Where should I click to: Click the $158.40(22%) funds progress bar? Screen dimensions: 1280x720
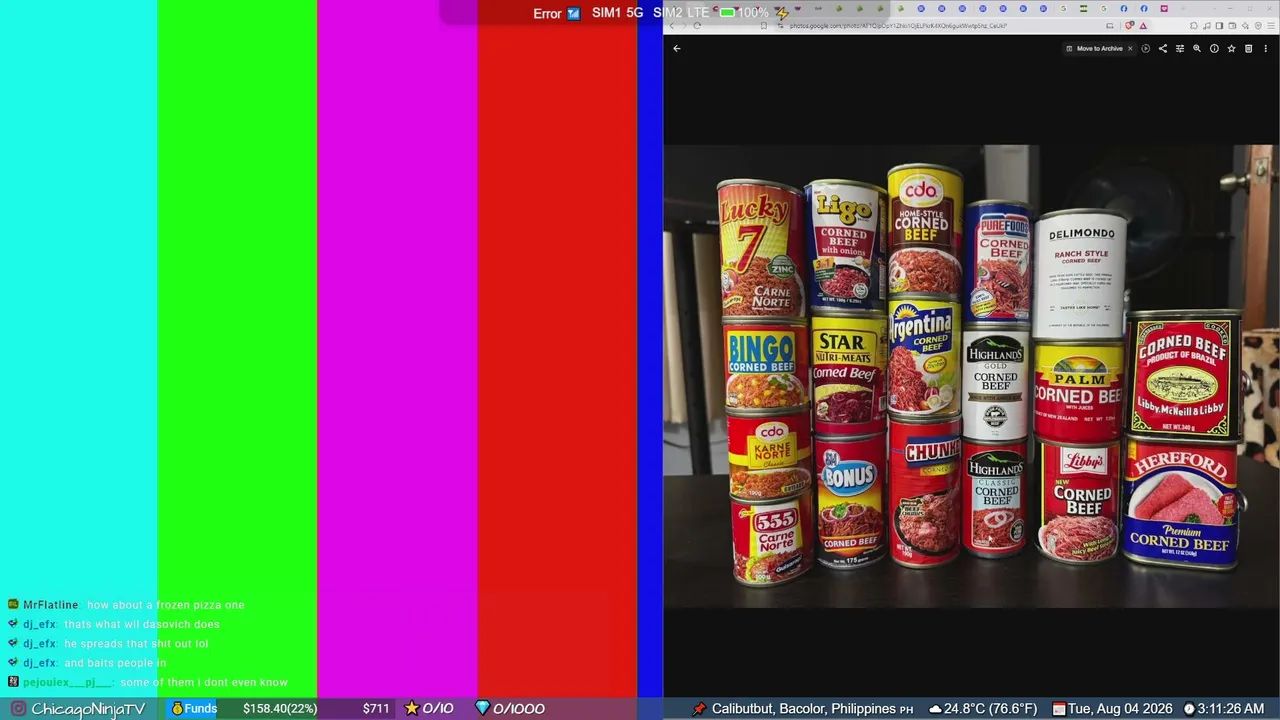(x=280, y=709)
